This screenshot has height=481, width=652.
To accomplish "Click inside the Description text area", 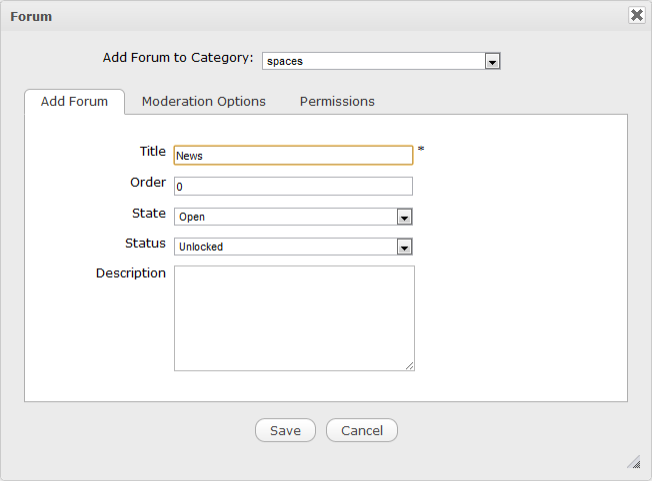I will [293, 317].
